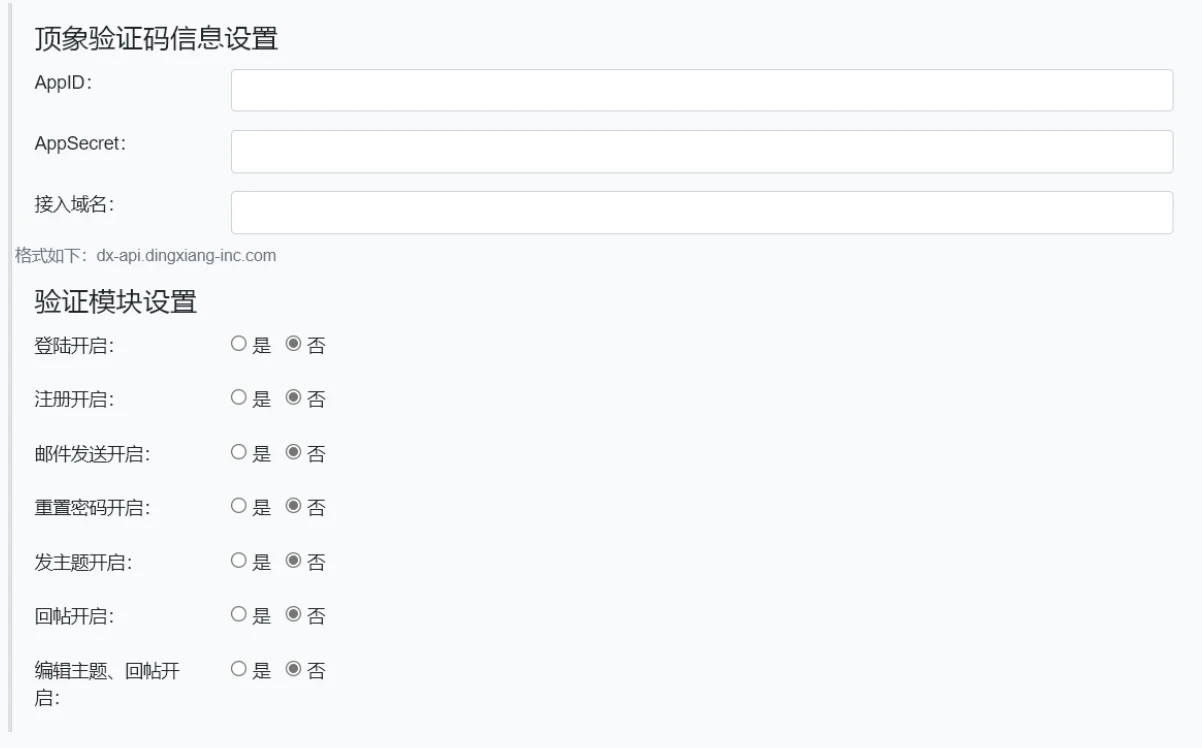Click the AppID input field

click(701, 90)
